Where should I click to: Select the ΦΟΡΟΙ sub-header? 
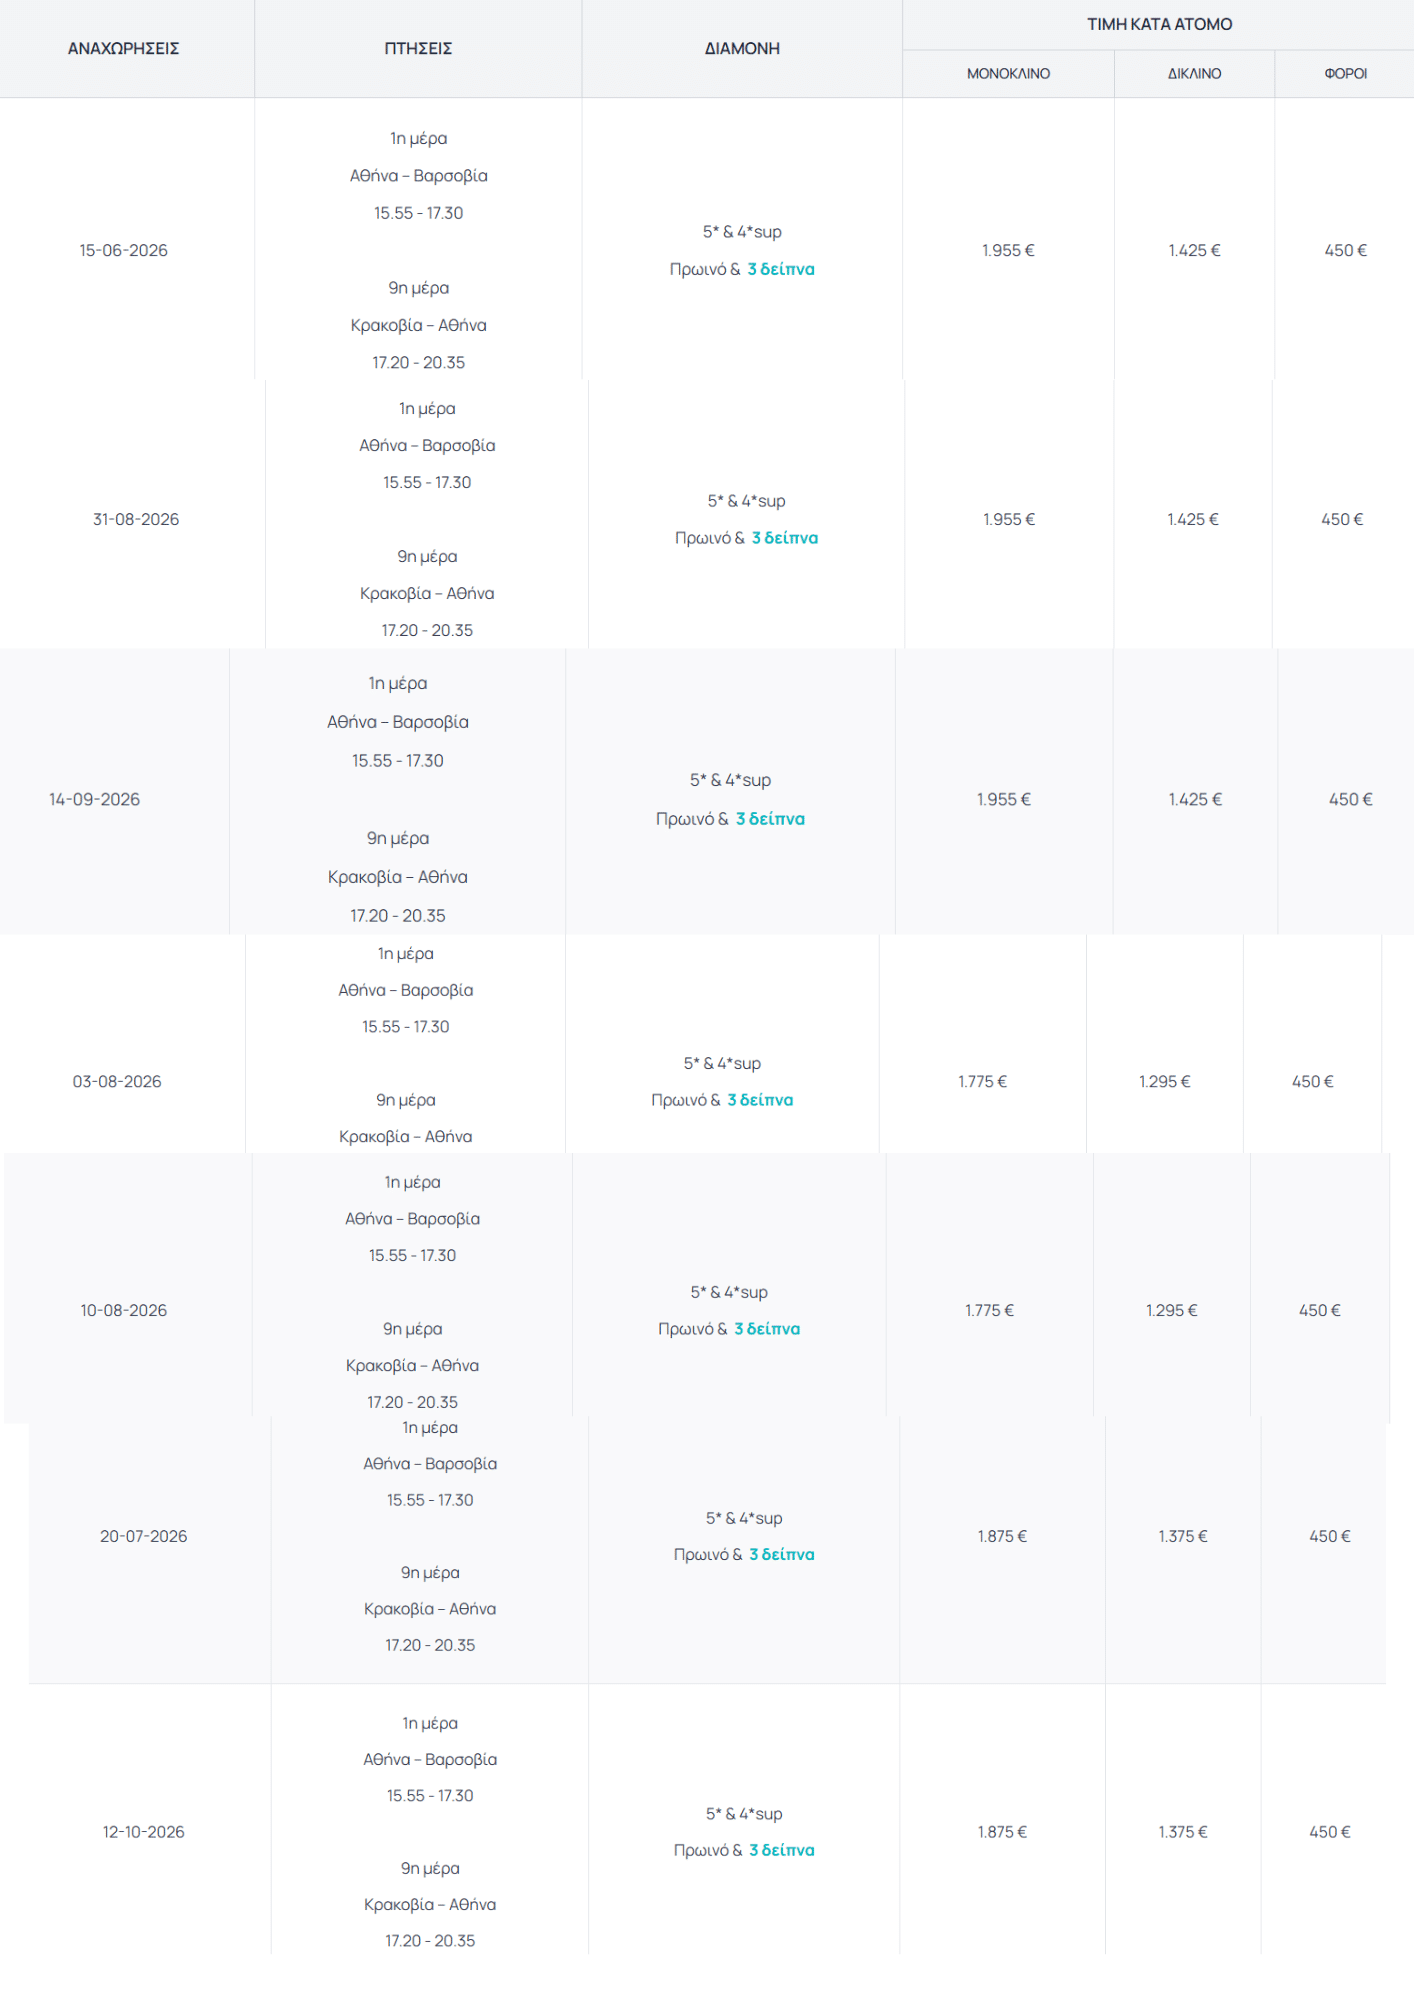(x=1345, y=74)
